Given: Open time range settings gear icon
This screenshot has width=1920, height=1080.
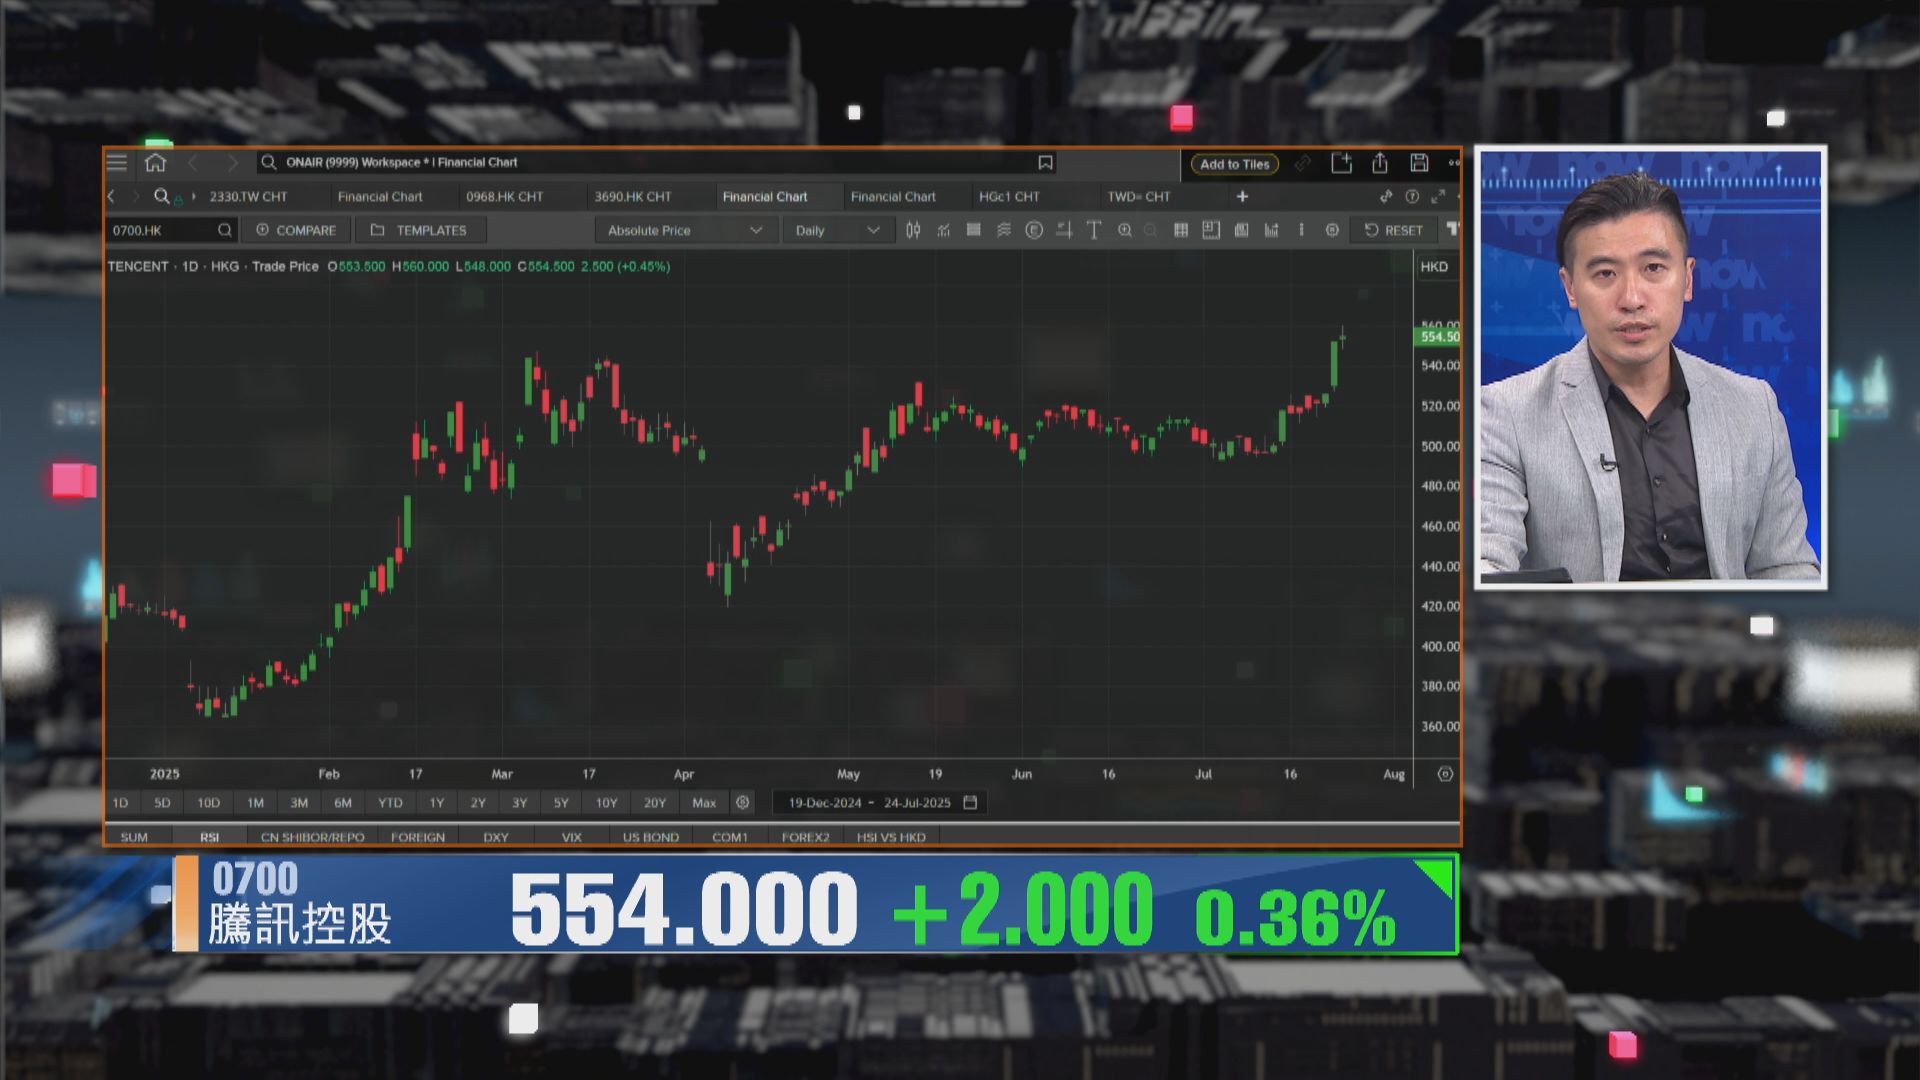Looking at the screenshot, I should click(742, 802).
